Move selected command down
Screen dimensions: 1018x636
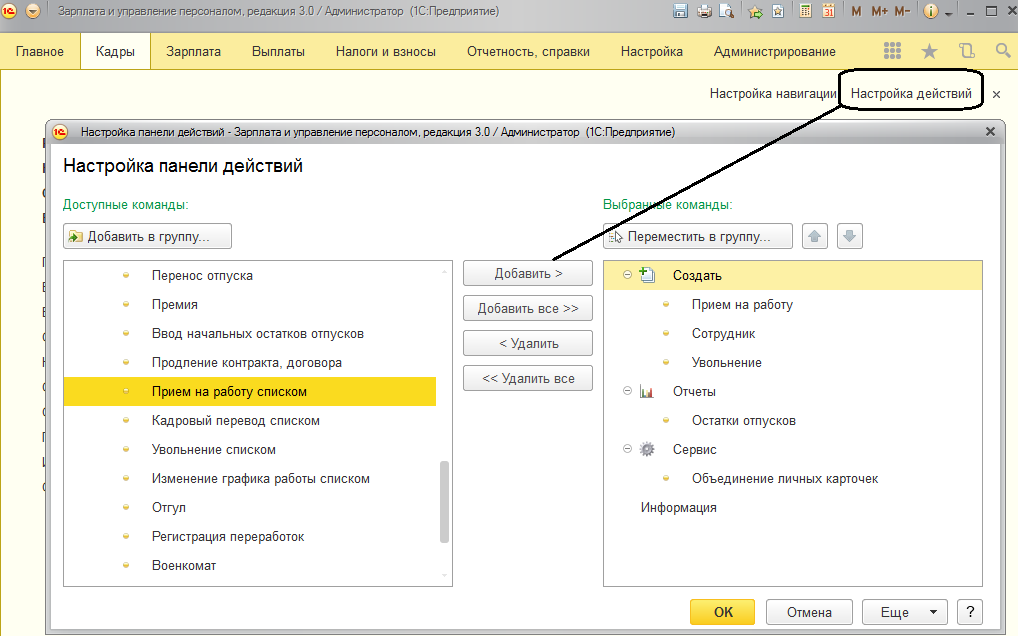click(849, 236)
